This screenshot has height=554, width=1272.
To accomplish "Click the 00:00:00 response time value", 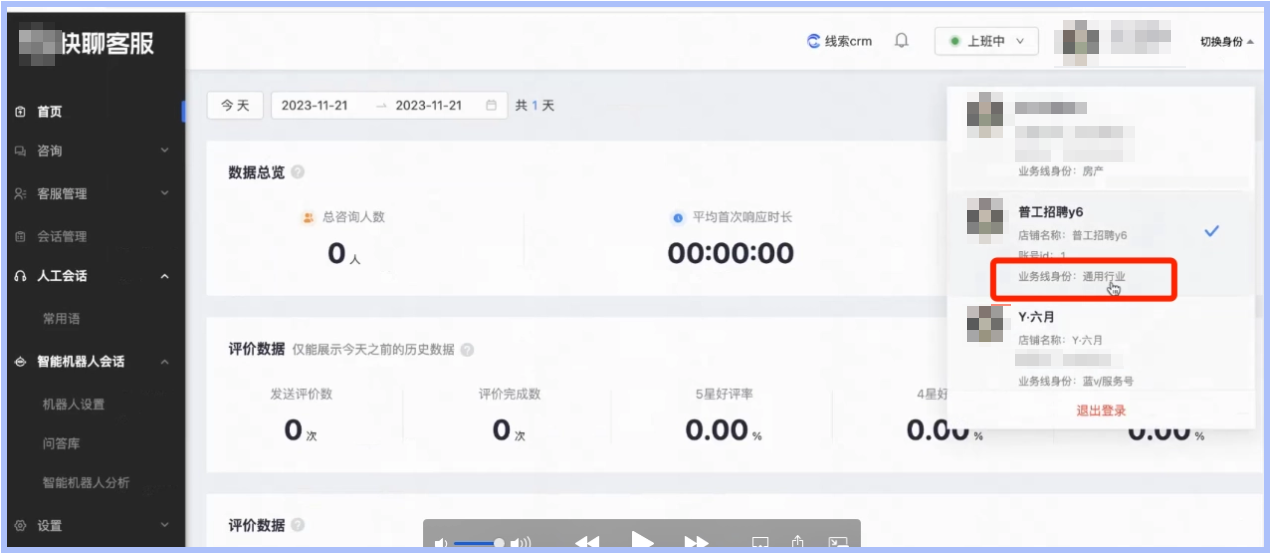I will click(730, 254).
